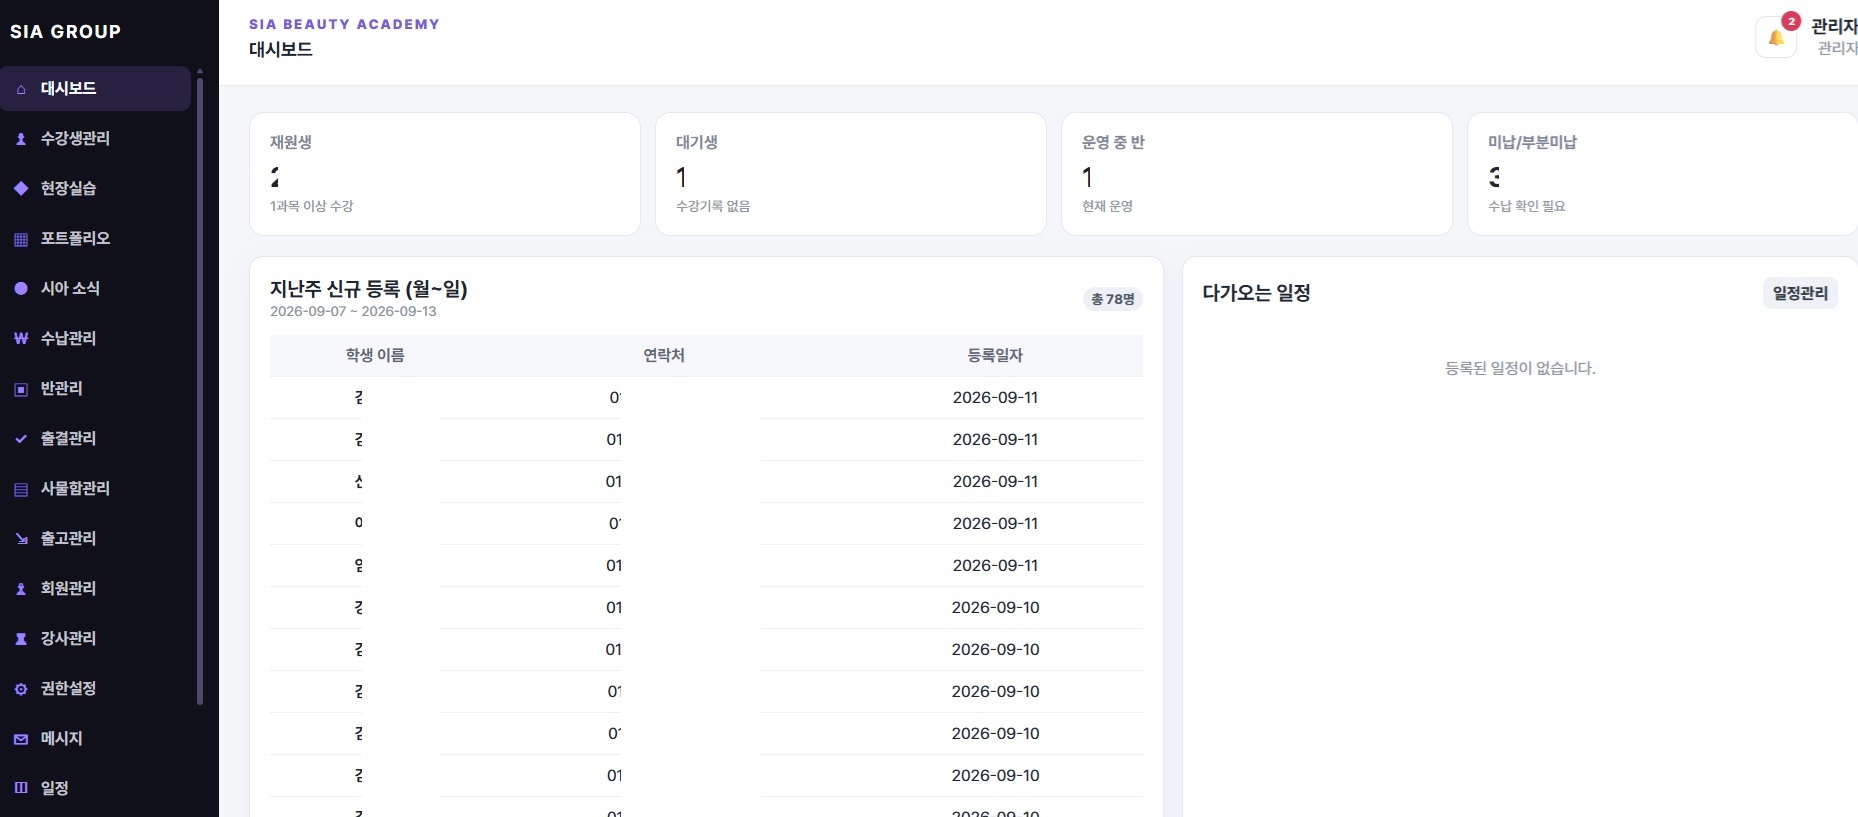
Task: Open 일정 in the sidebar
Action: (95, 788)
